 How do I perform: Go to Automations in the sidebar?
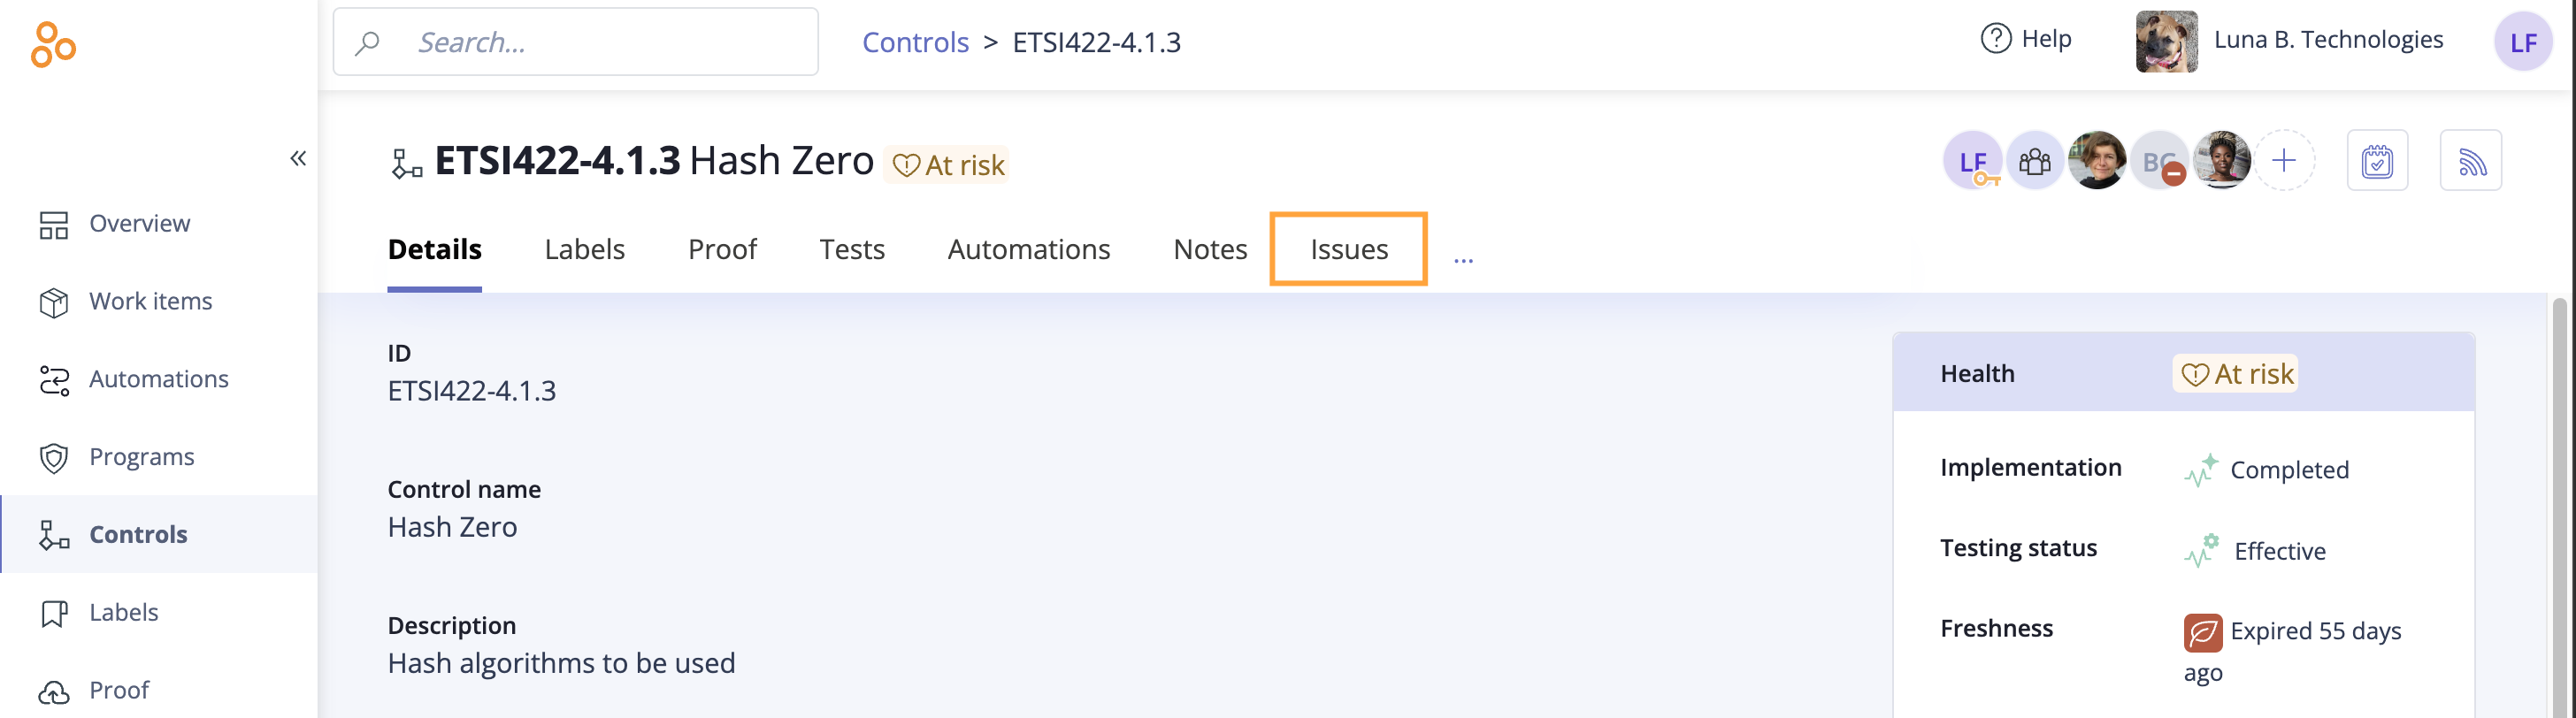(159, 379)
